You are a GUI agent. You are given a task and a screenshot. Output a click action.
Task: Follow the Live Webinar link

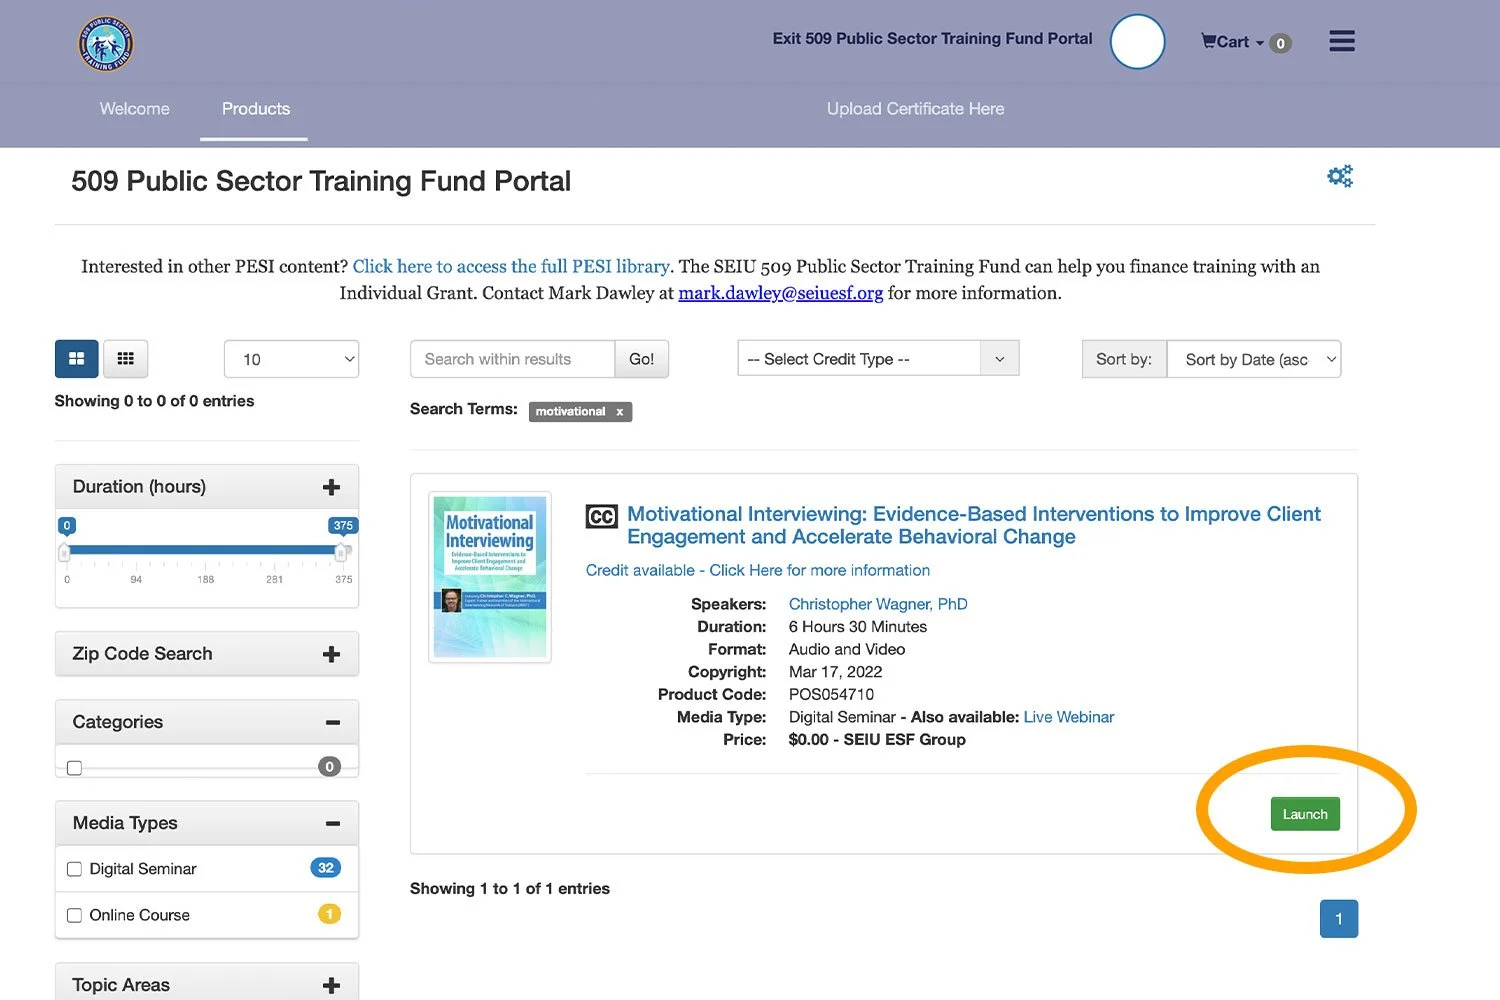pyautogui.click(x=1068, y=717)
